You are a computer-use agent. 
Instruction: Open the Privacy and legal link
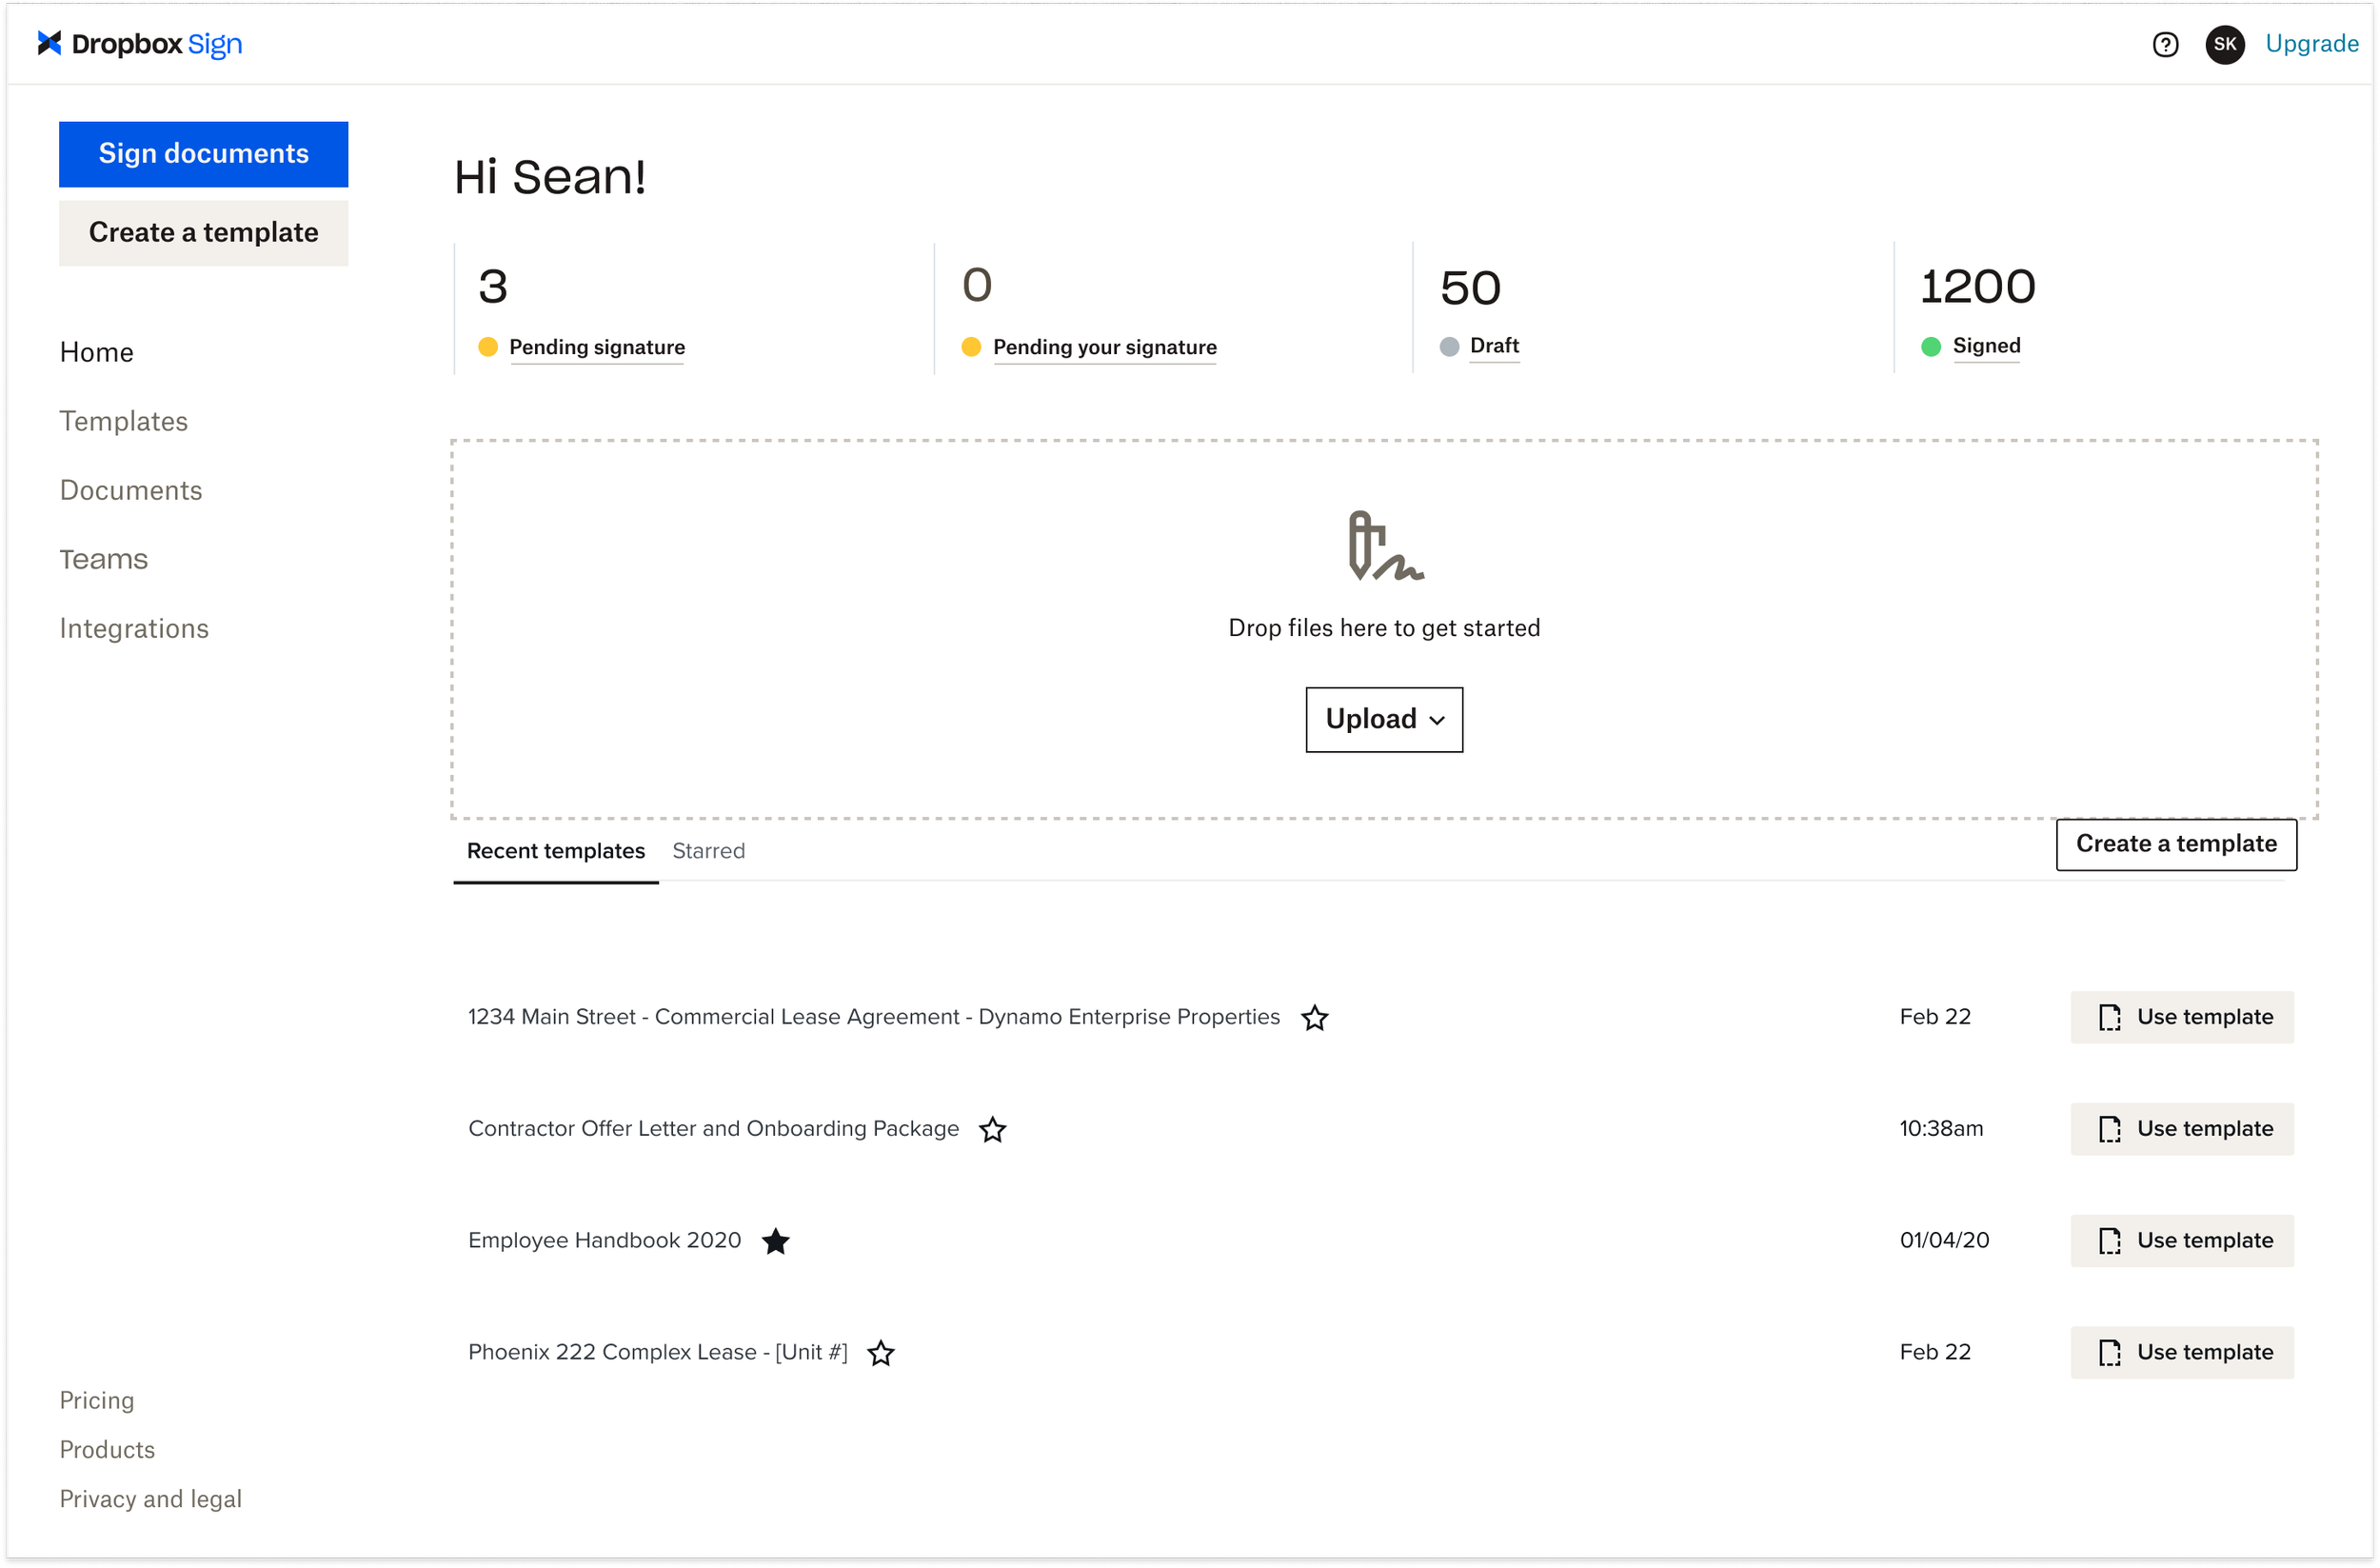pos(150,1499)
